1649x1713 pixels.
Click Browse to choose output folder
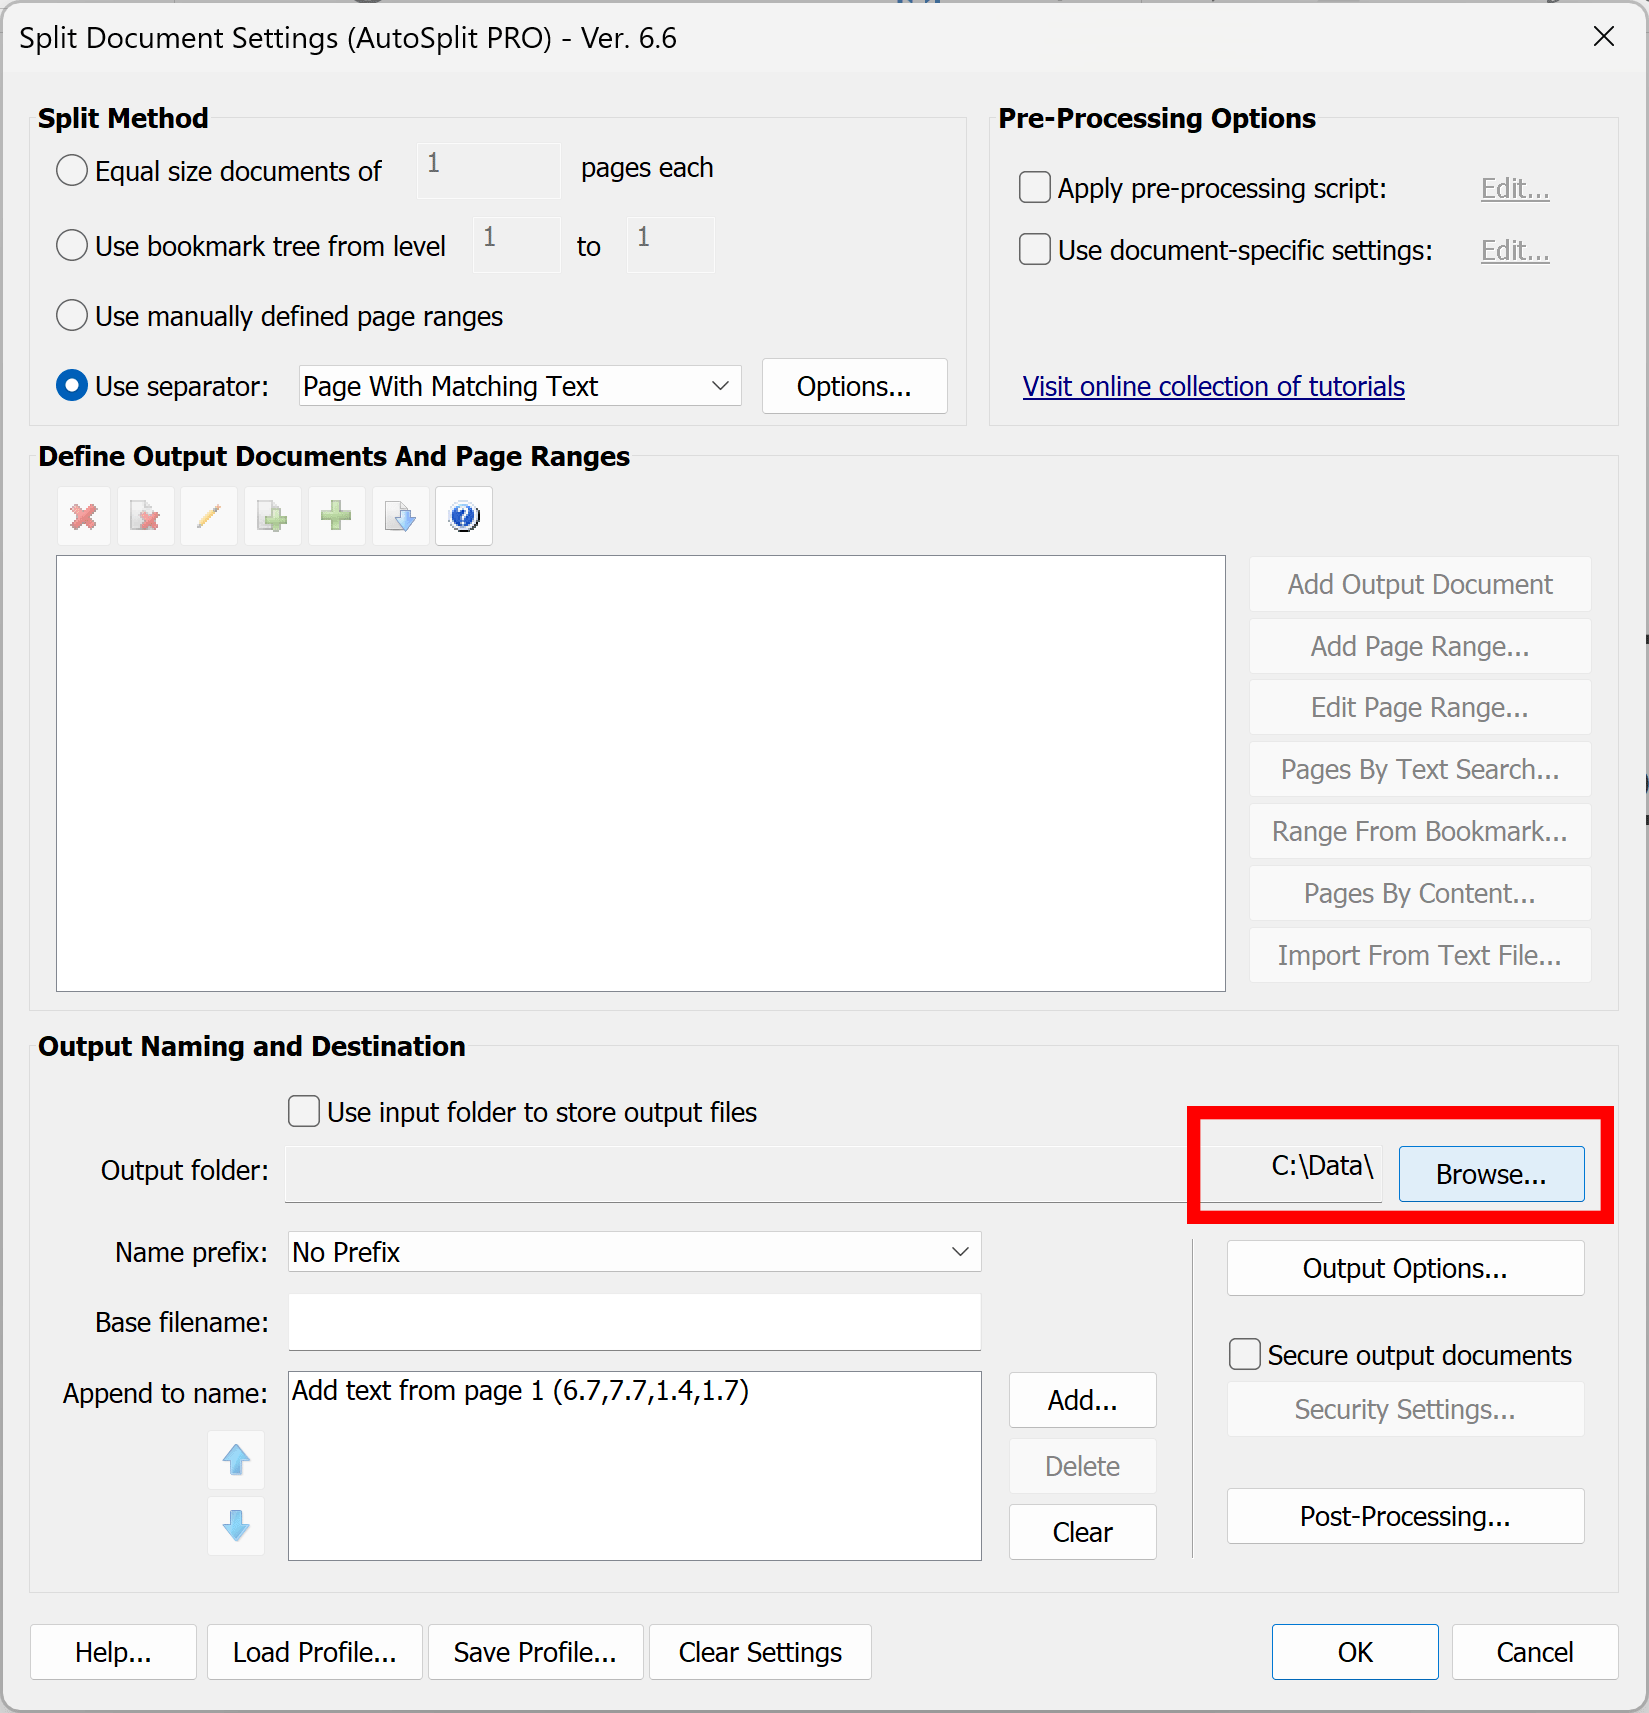point(1491,1174)
